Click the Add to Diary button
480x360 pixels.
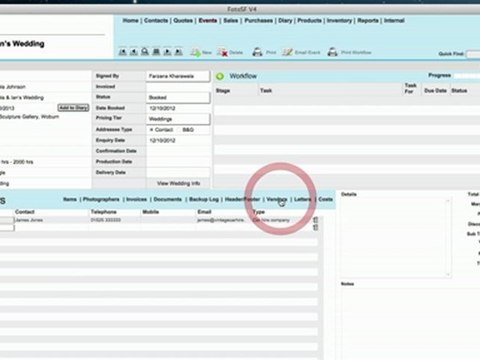point(73,108)
